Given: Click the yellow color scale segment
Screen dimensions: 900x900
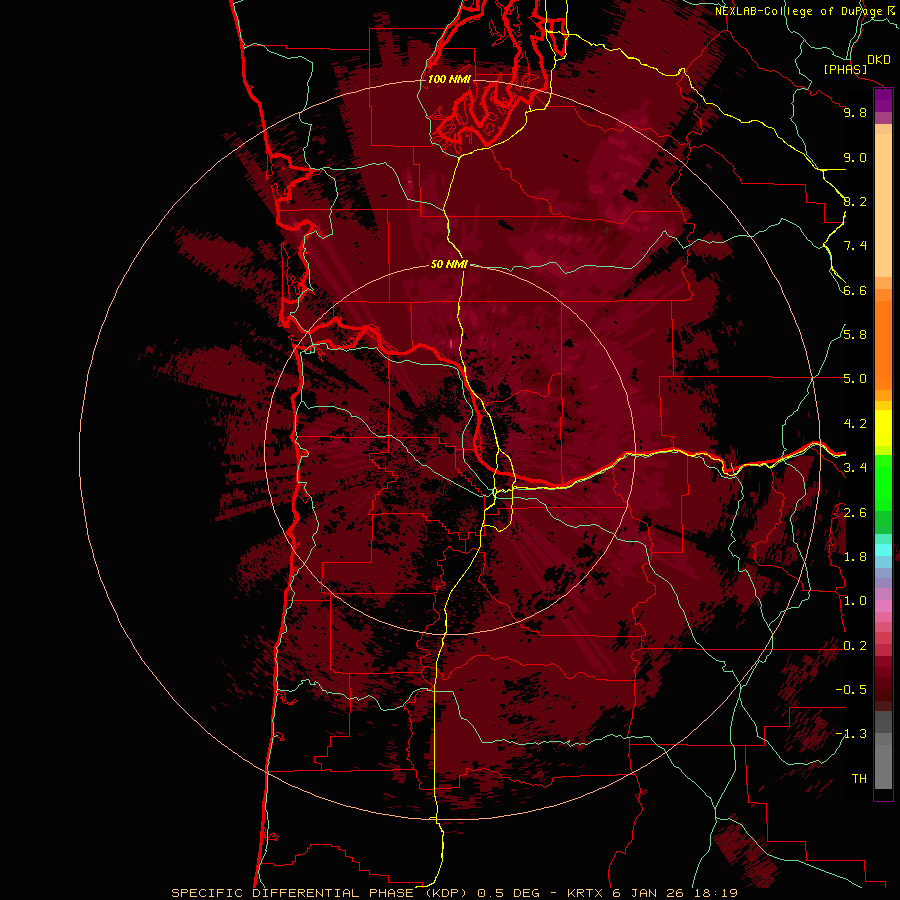Looking at the screenshot, I should 883,428.
